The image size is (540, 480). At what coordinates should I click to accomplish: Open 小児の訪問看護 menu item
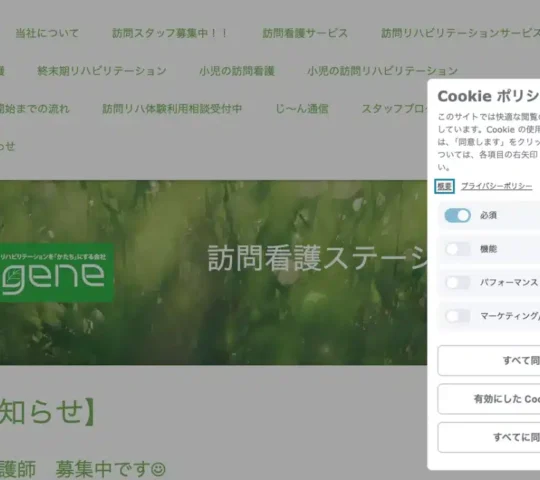tap(237, 71)
